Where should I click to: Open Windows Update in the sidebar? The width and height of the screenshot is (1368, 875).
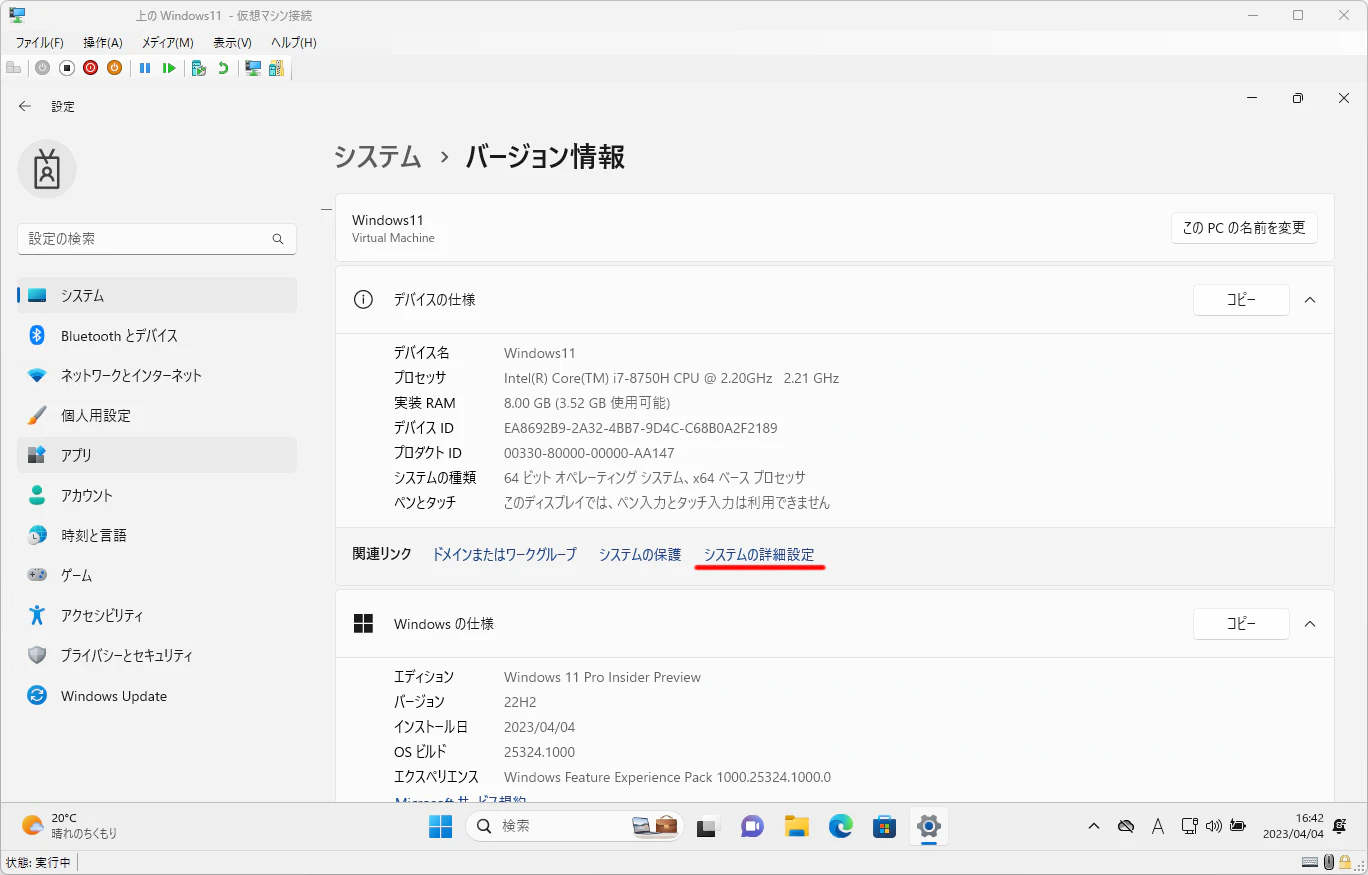pyautogui.click(x=157, y=696)
